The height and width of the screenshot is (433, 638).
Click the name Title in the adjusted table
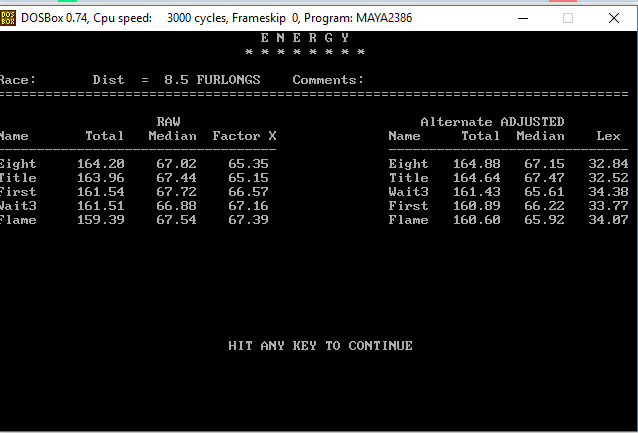pyautogui.click(x=409, y=178)
